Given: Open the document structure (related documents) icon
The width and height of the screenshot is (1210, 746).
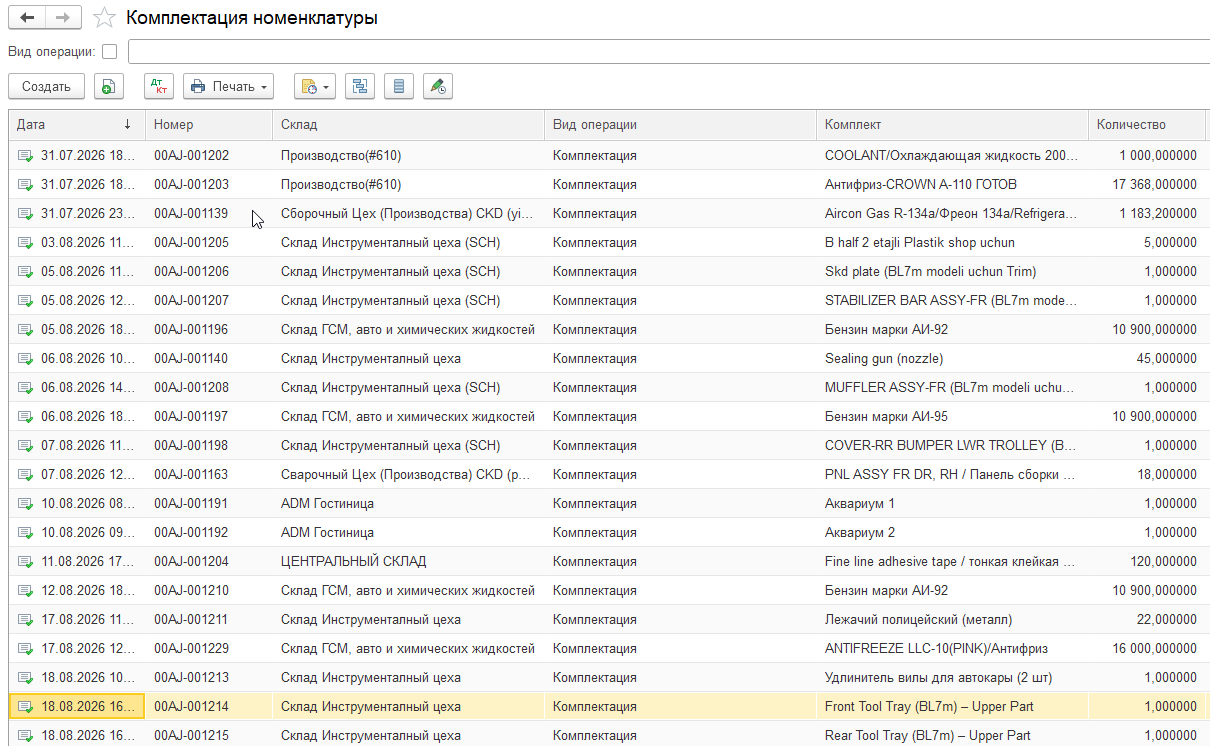Looking at the screenshot, I should [359, 87].
